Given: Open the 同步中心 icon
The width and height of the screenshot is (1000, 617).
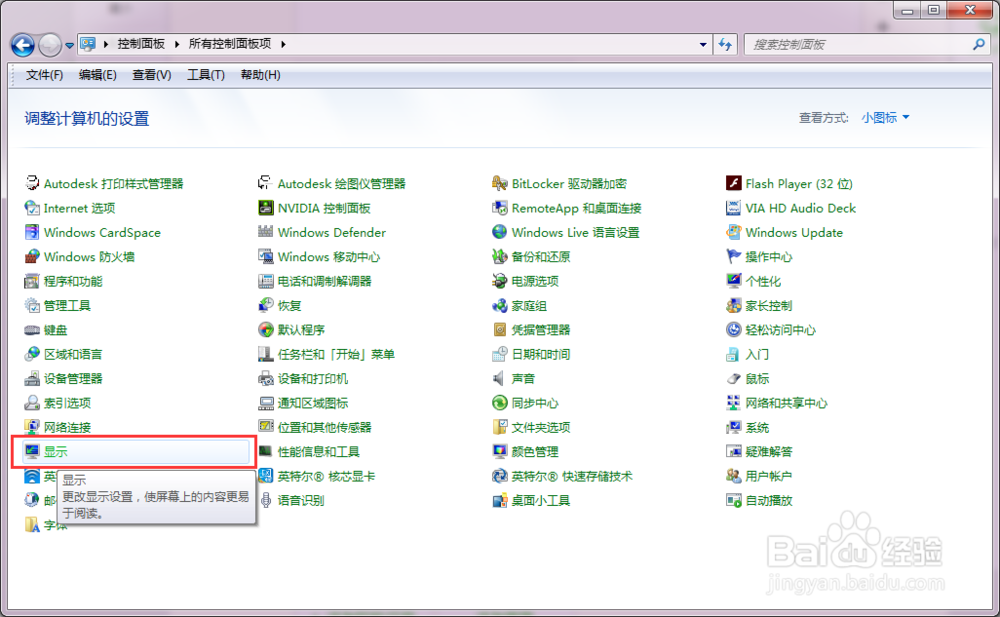Looking at the screenshot, I should click(499, 403).
